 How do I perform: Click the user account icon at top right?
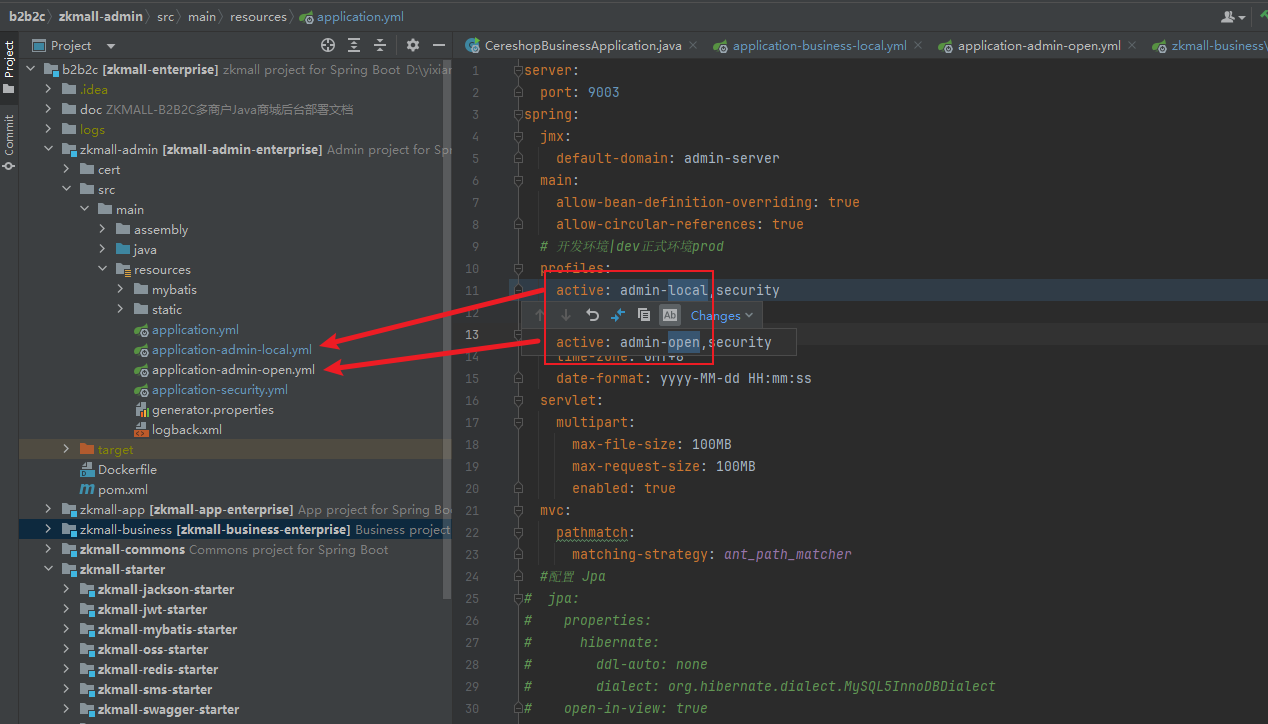[1232, 17]
